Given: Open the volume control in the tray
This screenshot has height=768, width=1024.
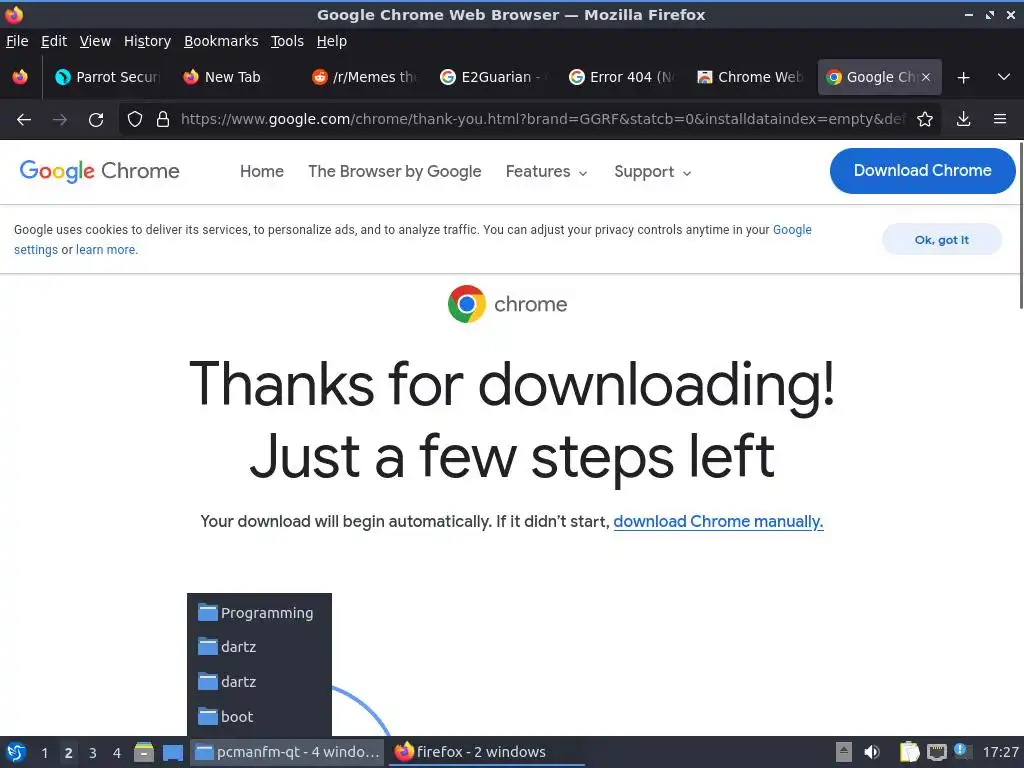Looking at the screenshot, I should click(x=872, y=752).
